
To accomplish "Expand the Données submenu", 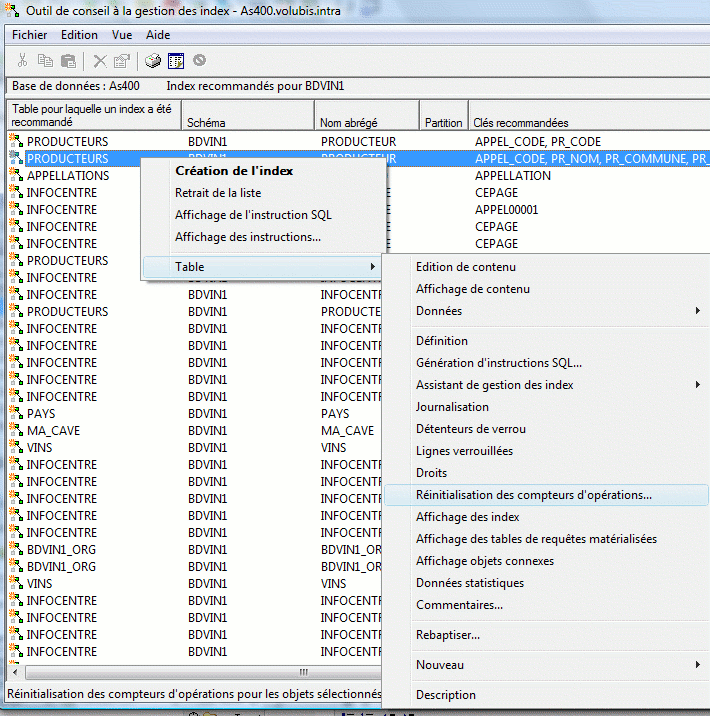I will (546, 311).
